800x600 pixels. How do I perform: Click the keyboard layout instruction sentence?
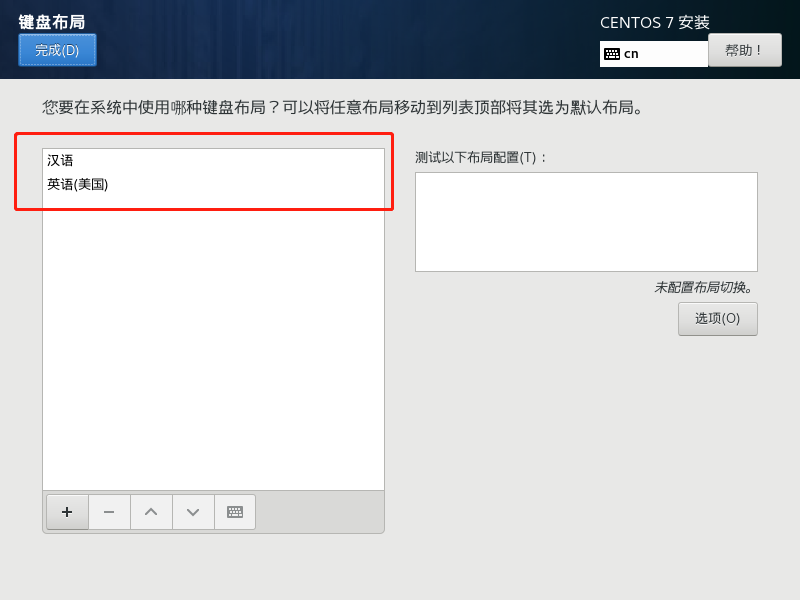342,108
